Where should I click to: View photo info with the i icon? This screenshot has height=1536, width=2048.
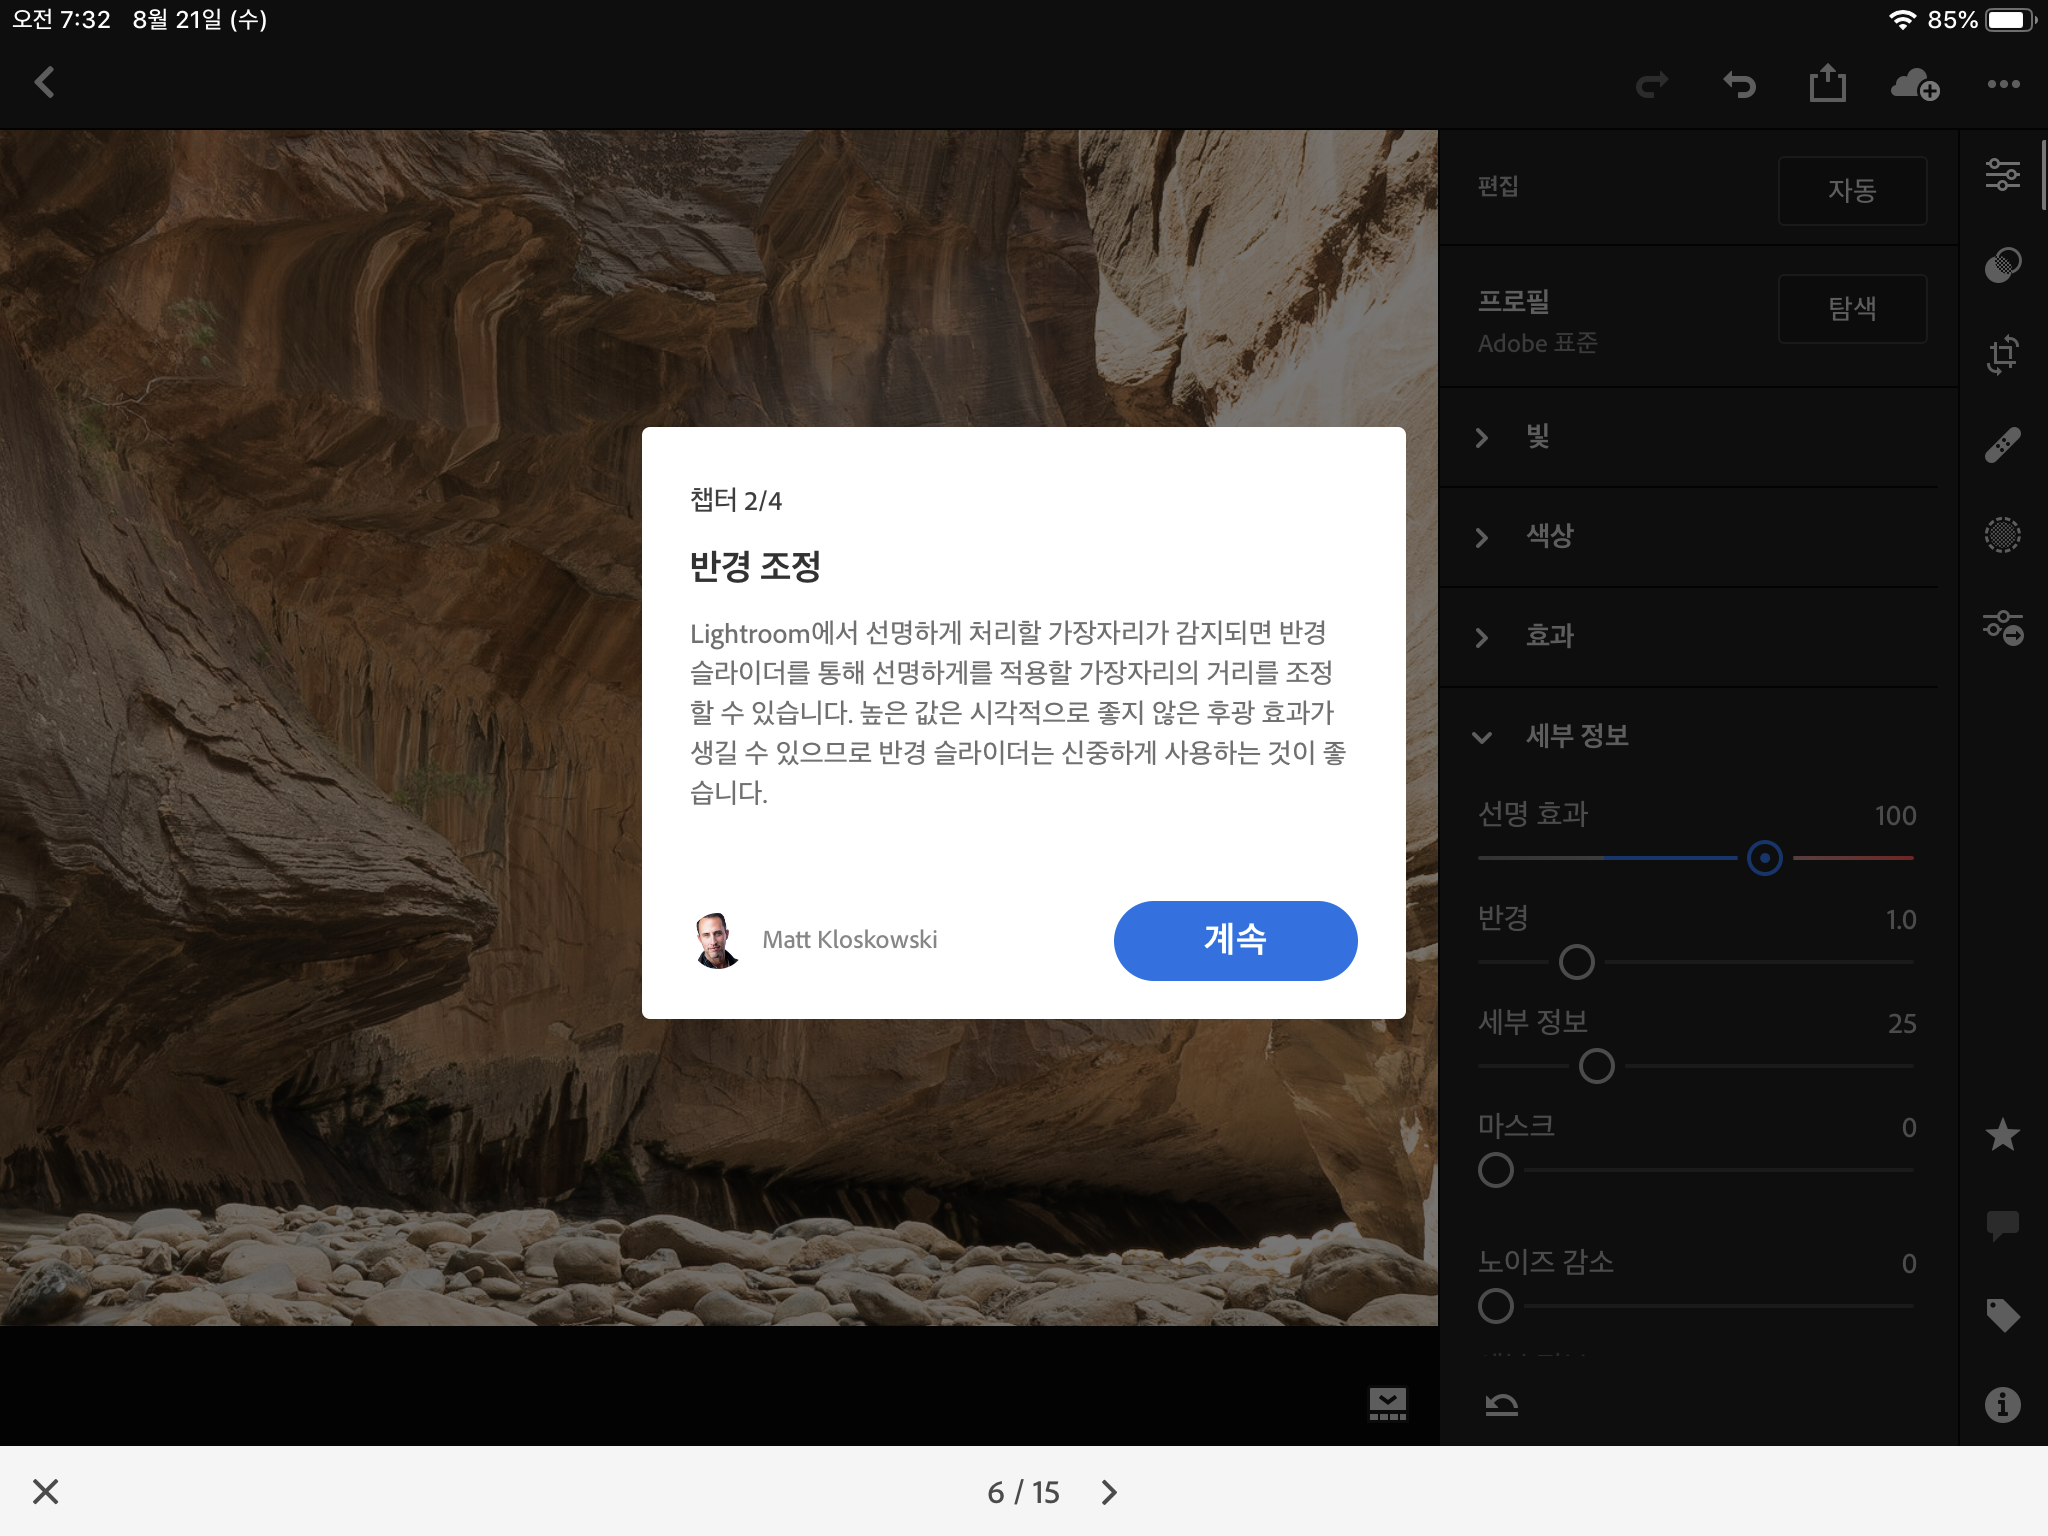[2004, 1404]
